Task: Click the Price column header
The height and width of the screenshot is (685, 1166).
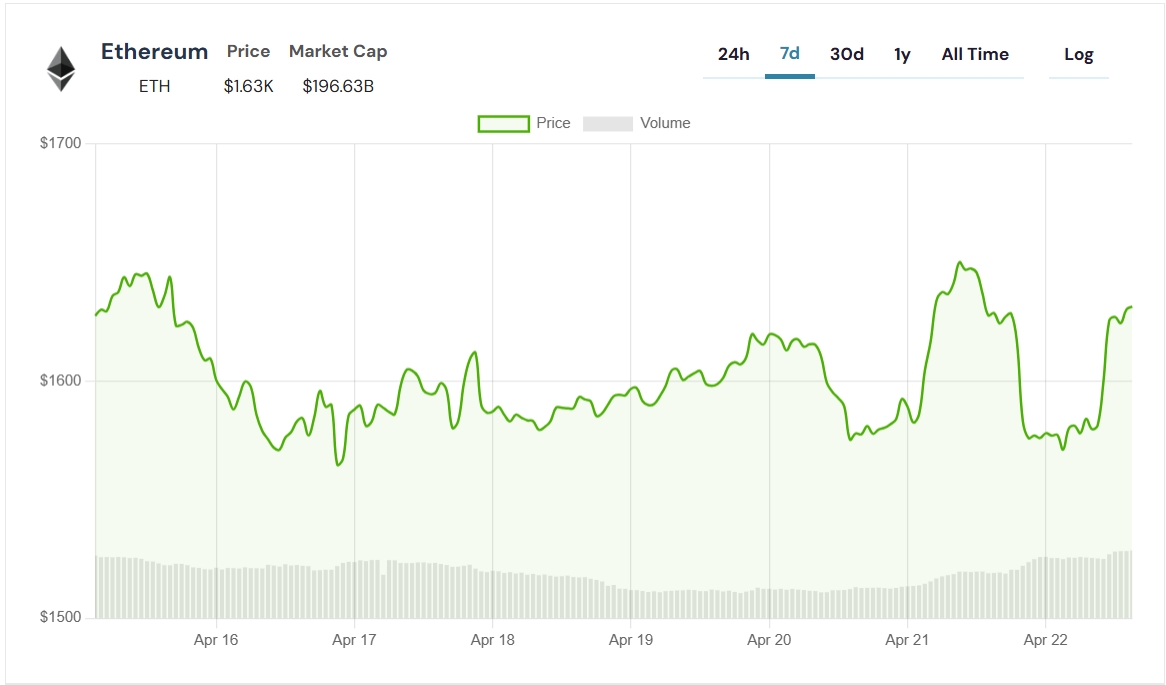Action: click(x=248, y=51)
